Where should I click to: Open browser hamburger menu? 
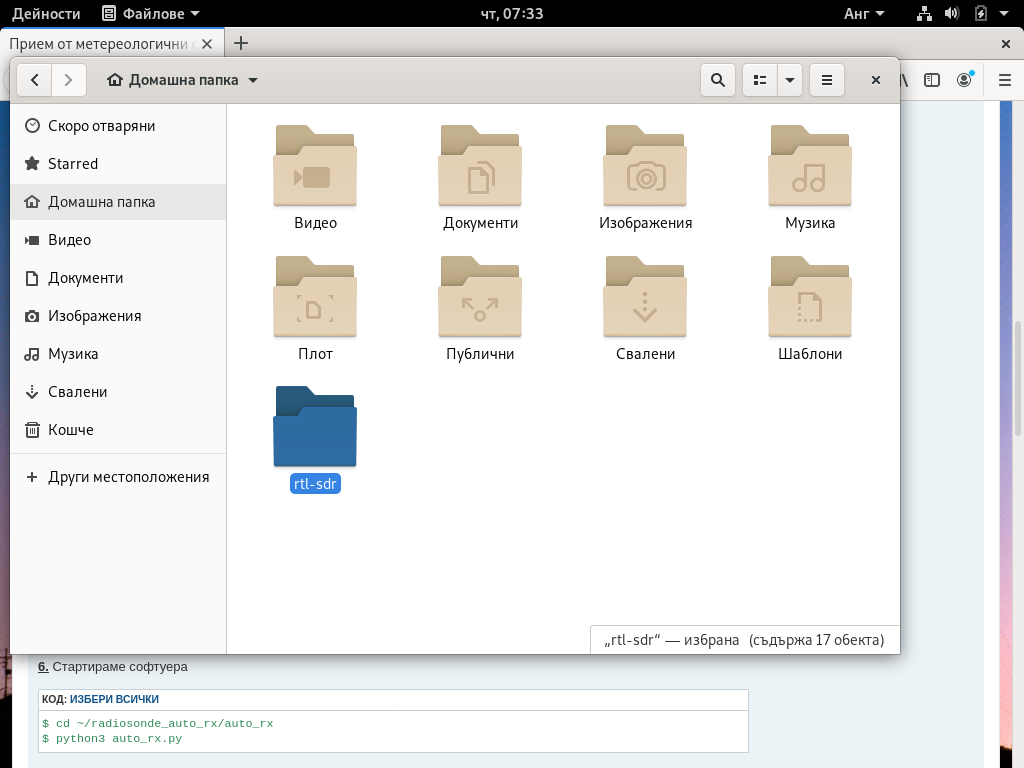point(1005,80)
